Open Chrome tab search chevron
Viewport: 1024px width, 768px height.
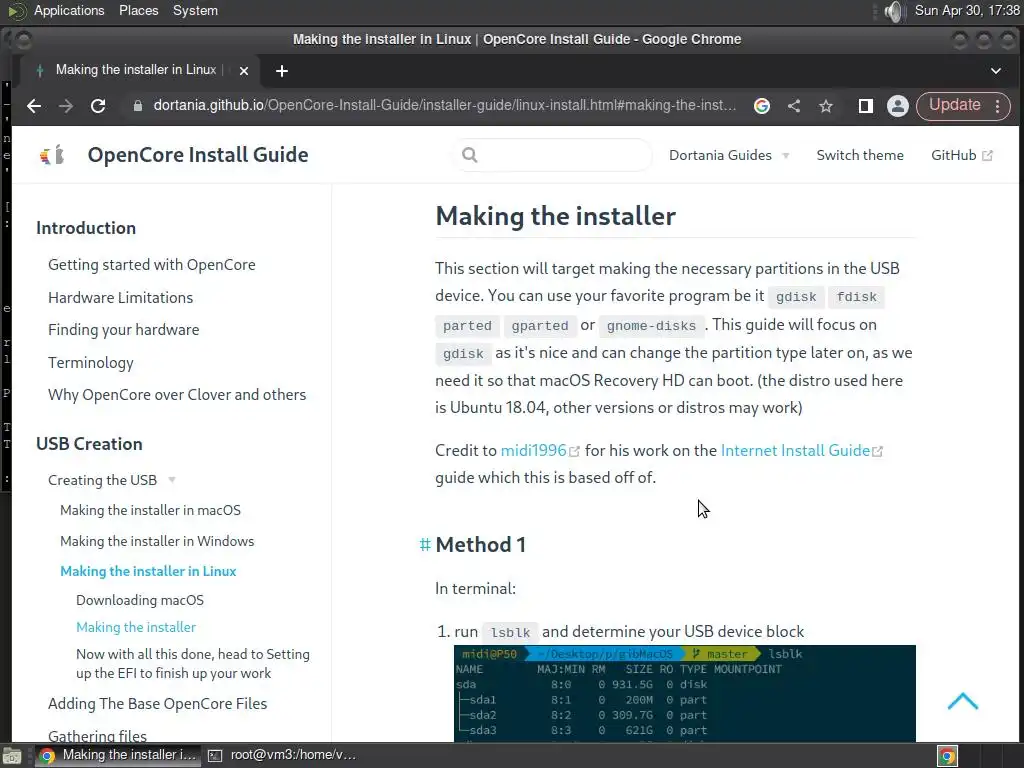tap(995, 71)
